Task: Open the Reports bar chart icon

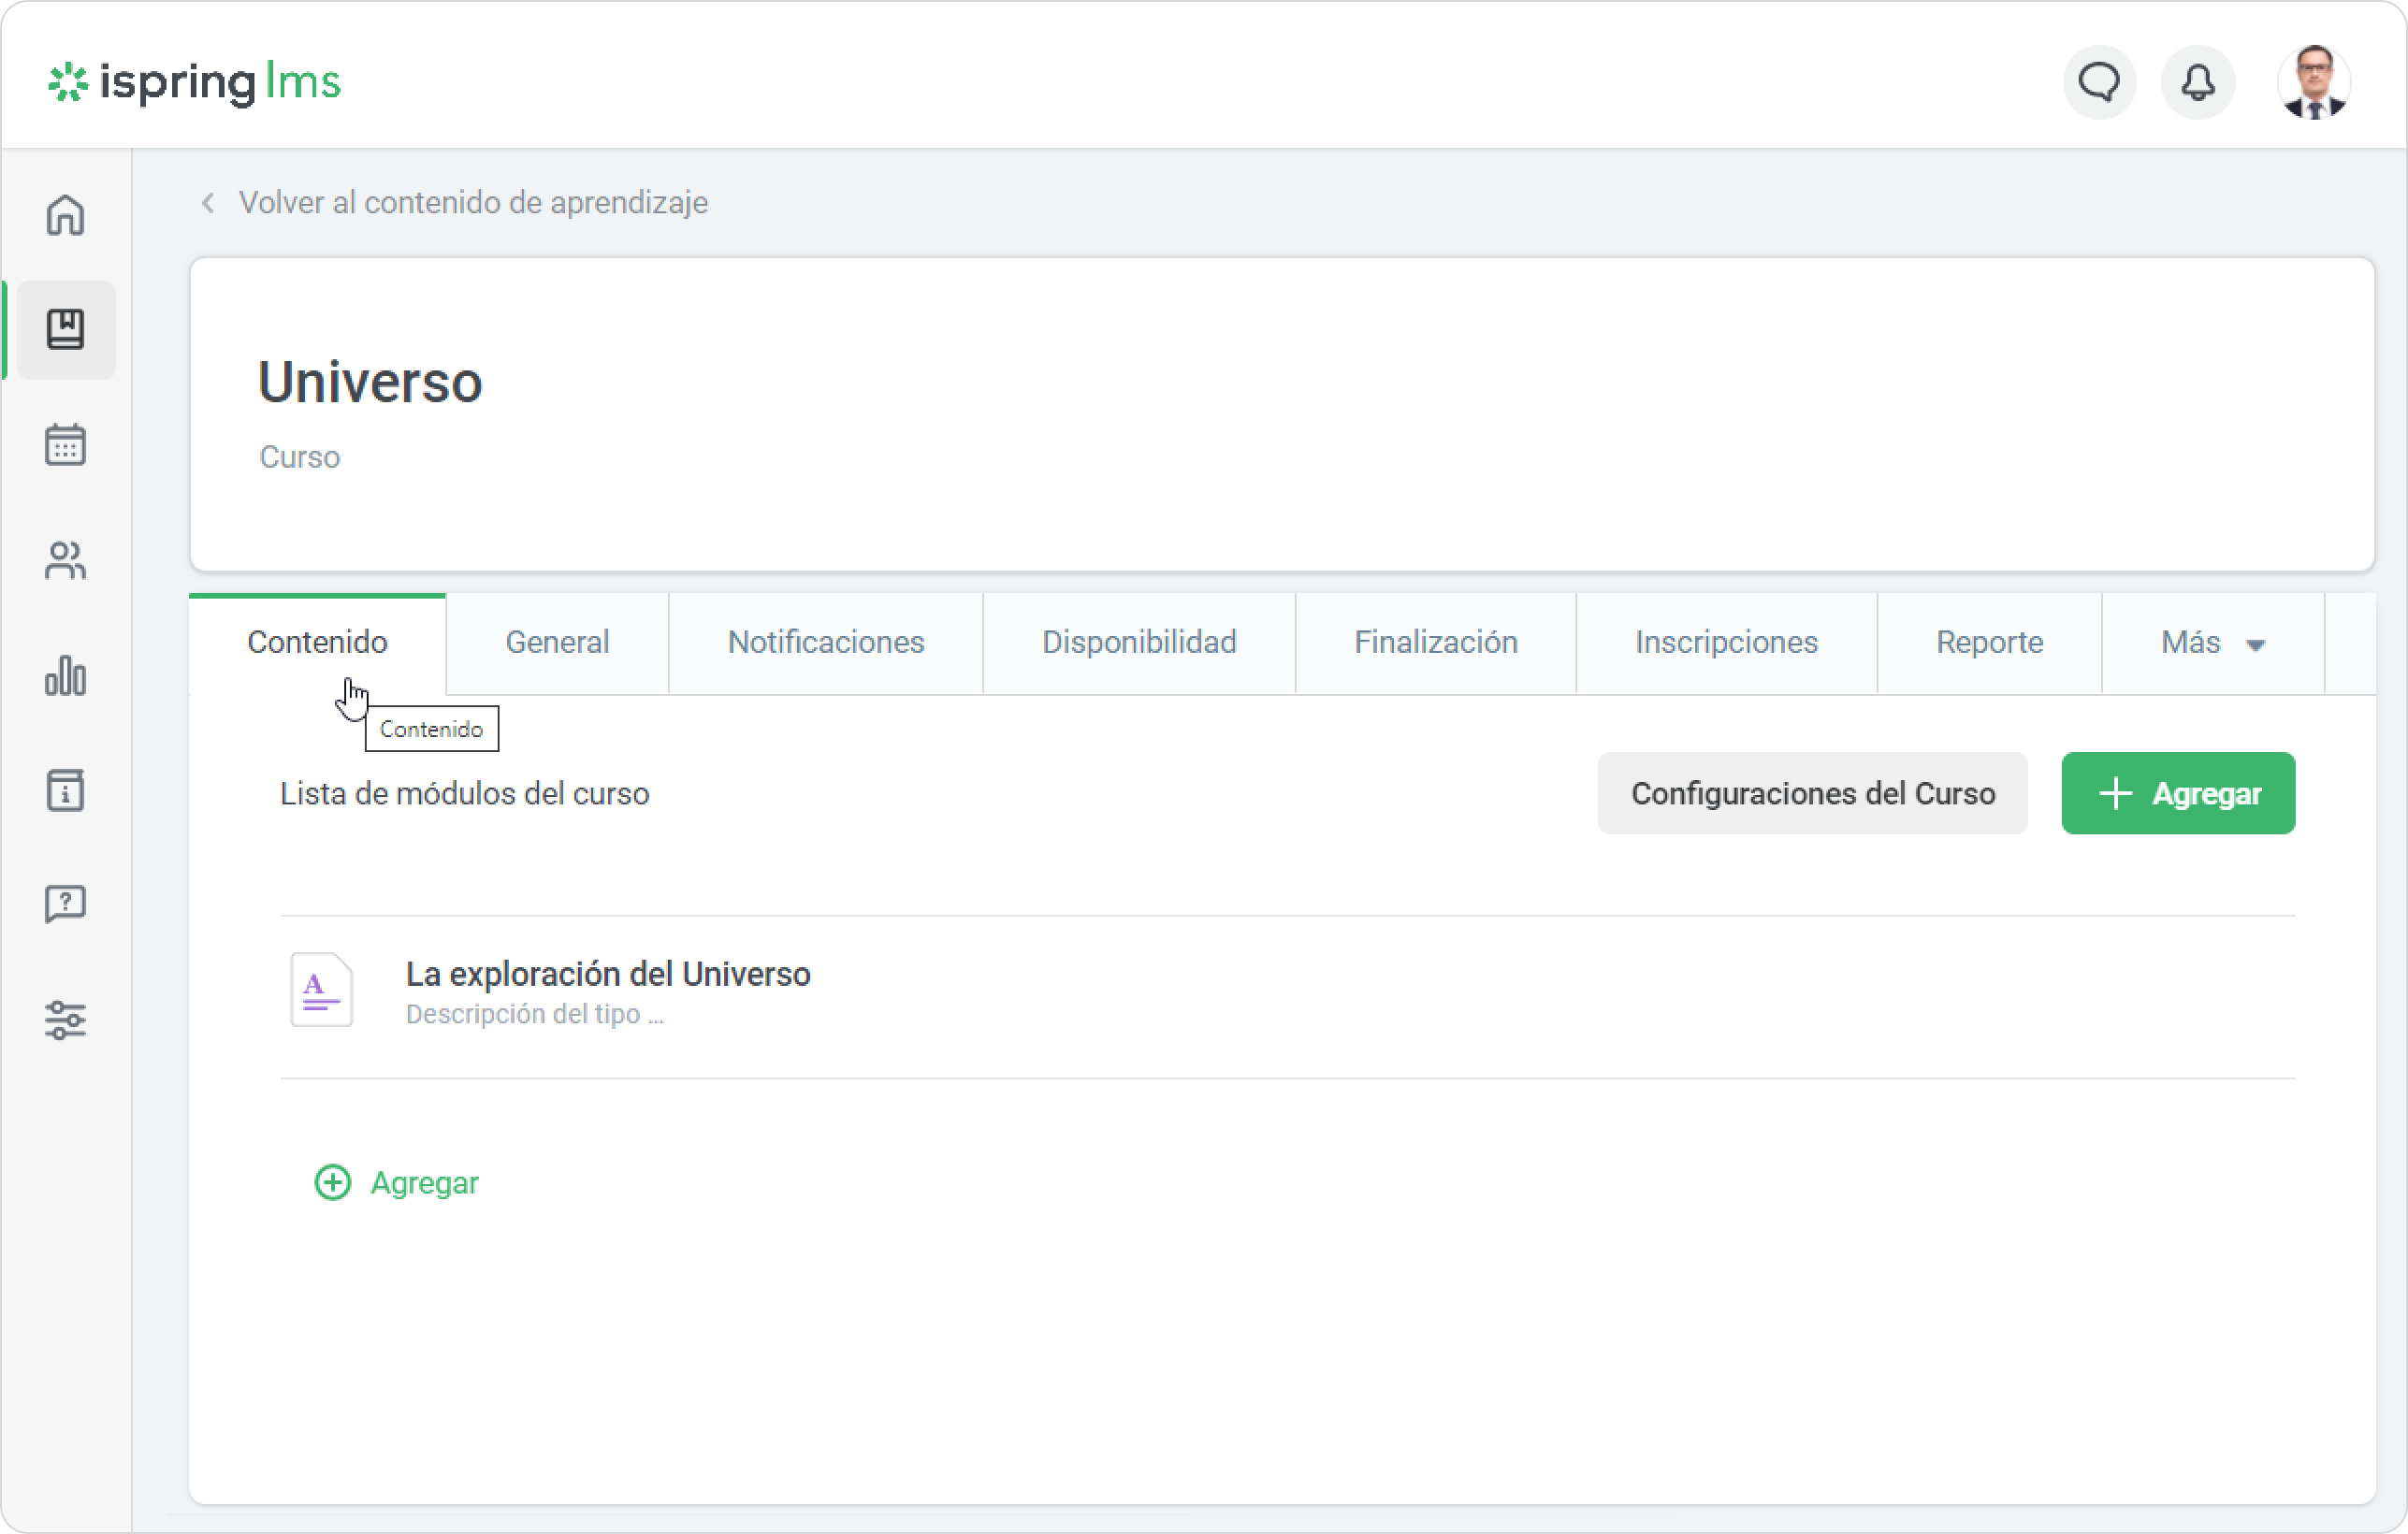Action: [x=66, y=676]
